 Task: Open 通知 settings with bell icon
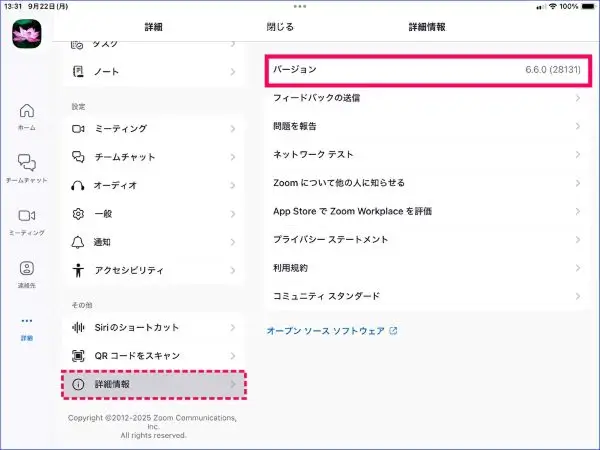pyautogui.click(x=153, y=242)
